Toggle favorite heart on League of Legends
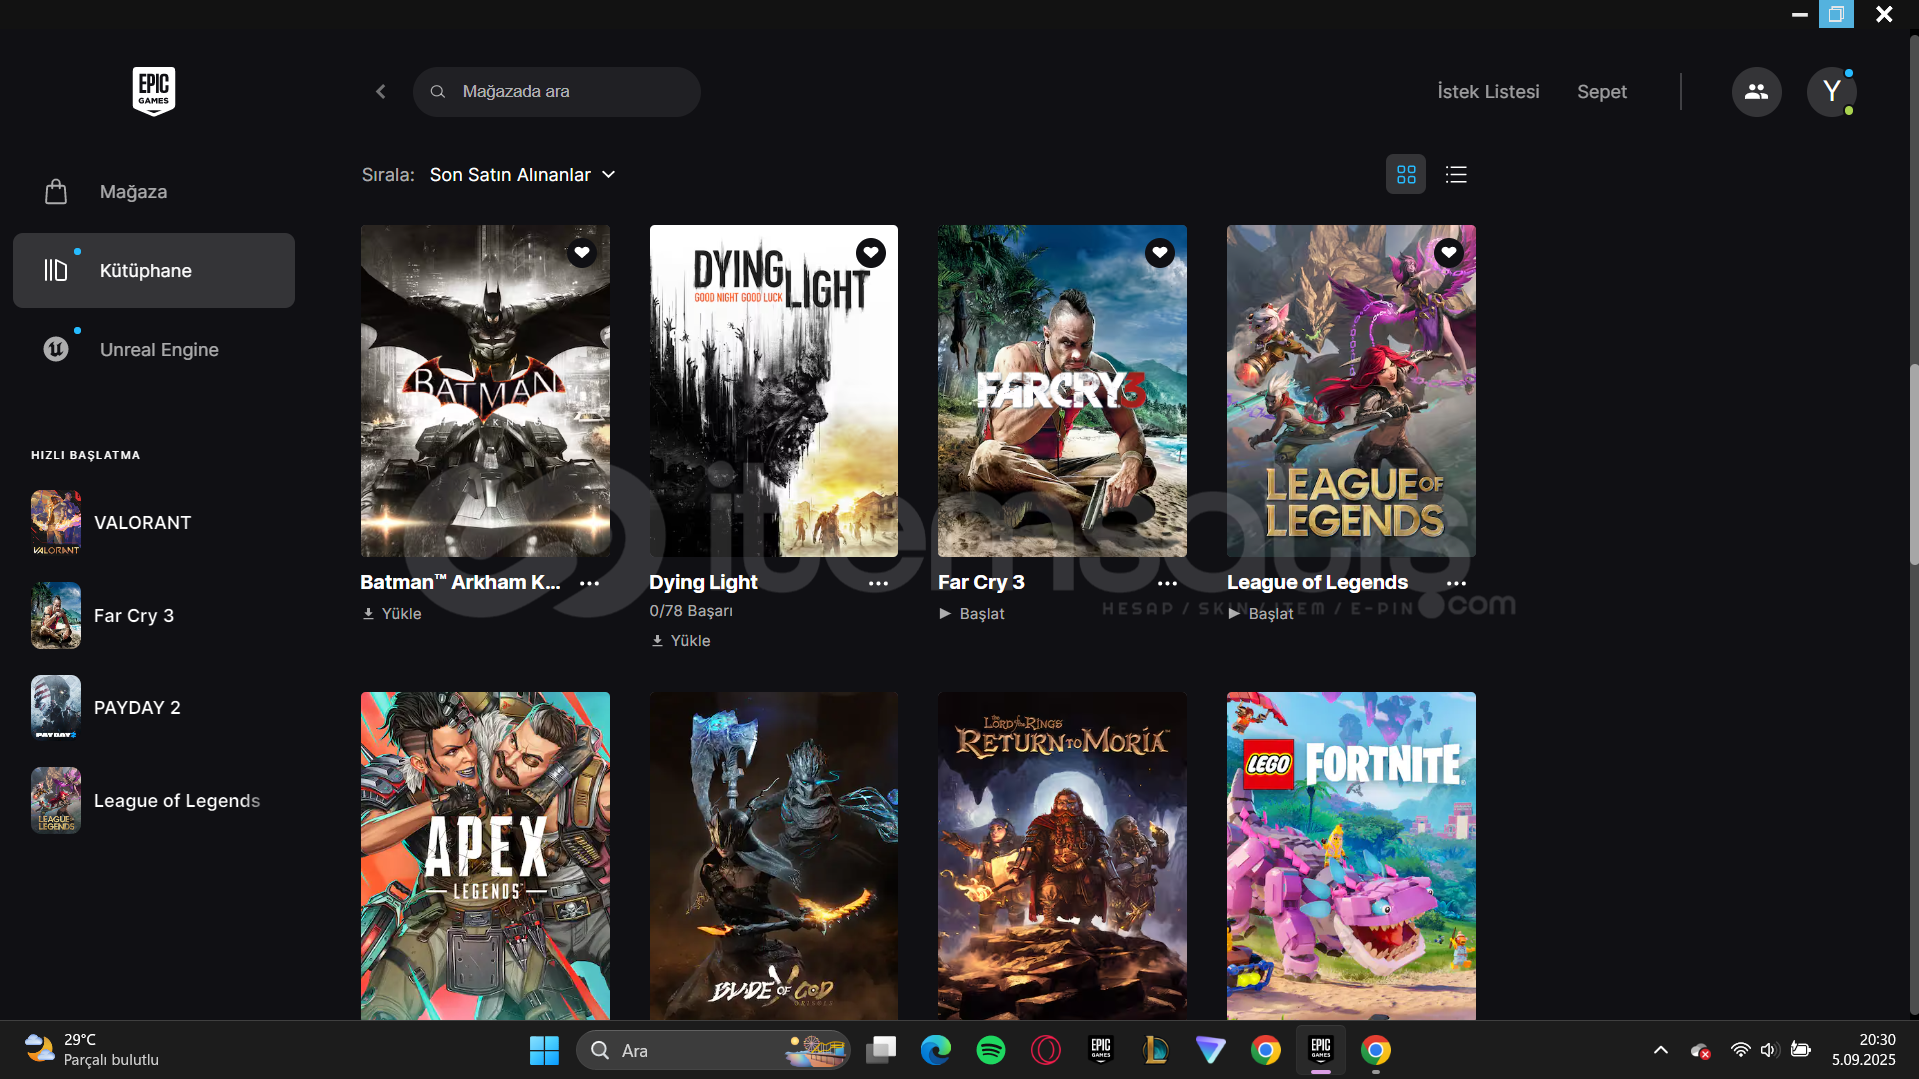The width and height of the screenshot is (1919, 1079). pyautogui.click(x=1449, y=253)
